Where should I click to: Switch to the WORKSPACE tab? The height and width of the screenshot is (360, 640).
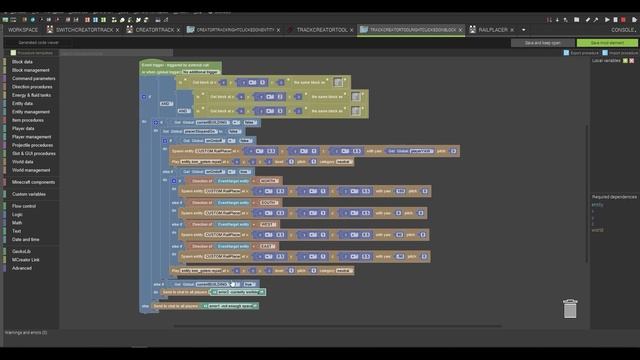[23, 30]
